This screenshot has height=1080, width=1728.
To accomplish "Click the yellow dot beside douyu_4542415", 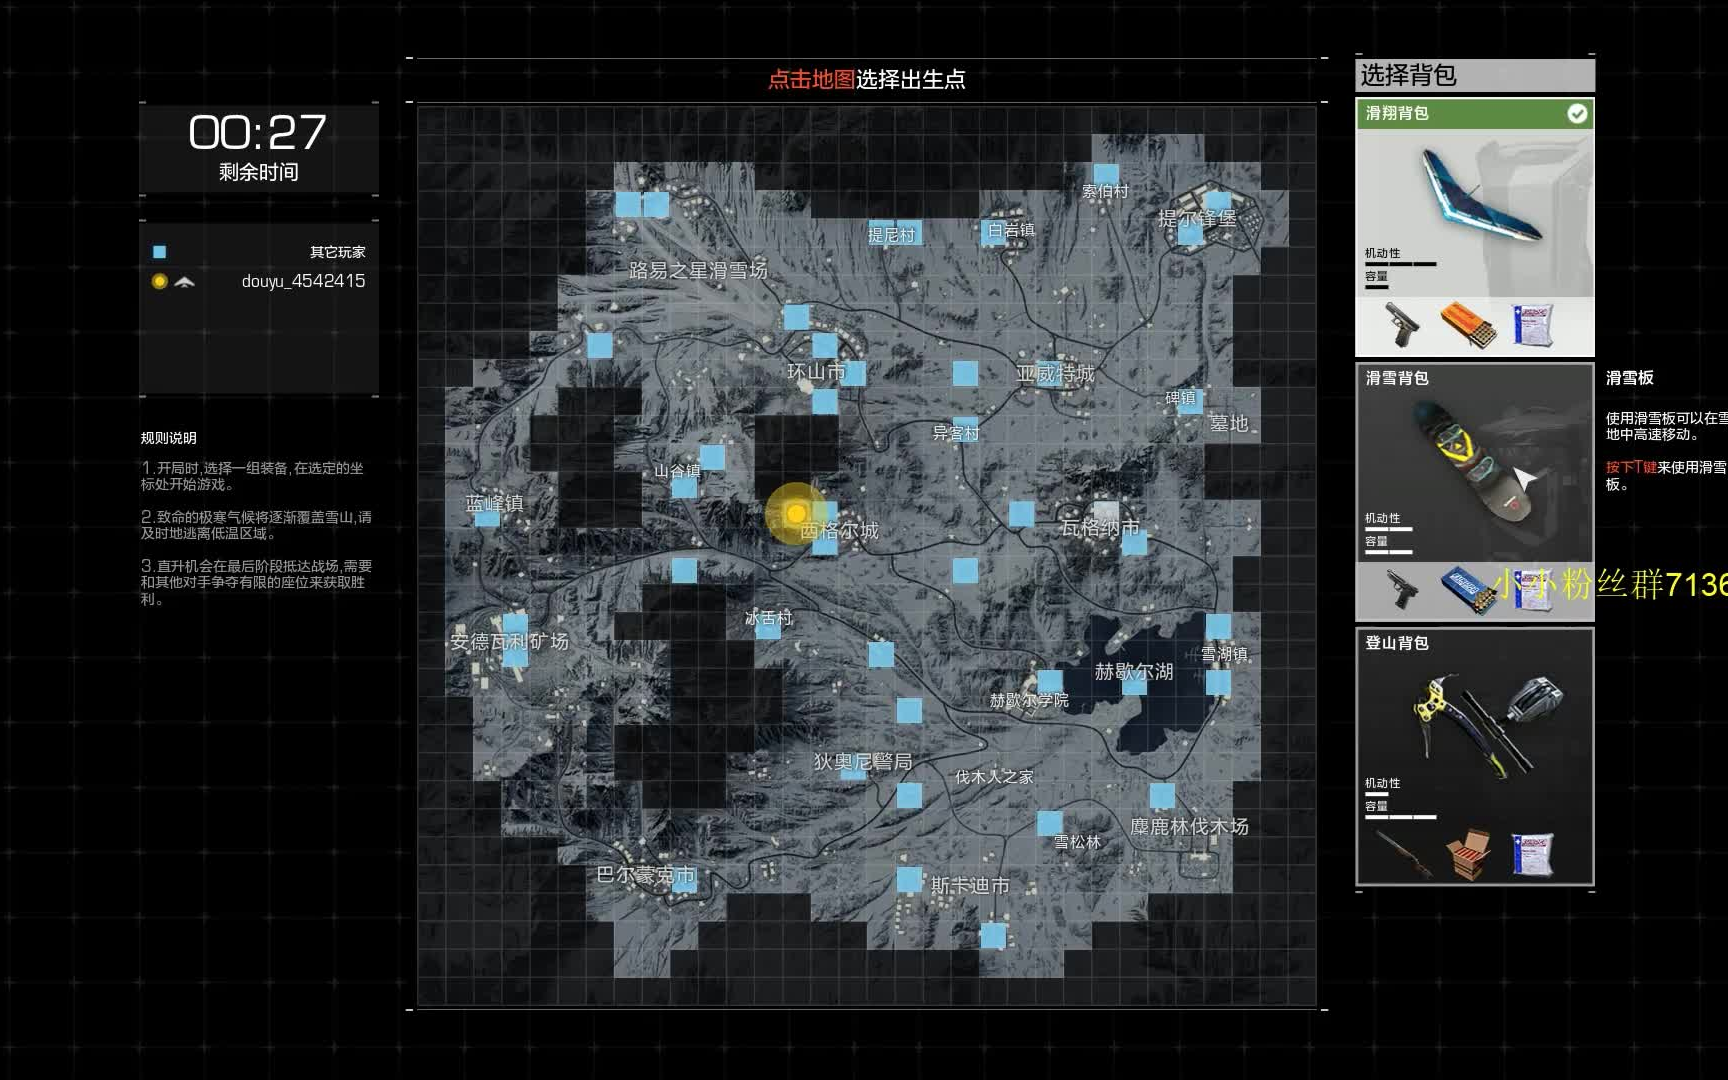I will [x=159, y=282].
